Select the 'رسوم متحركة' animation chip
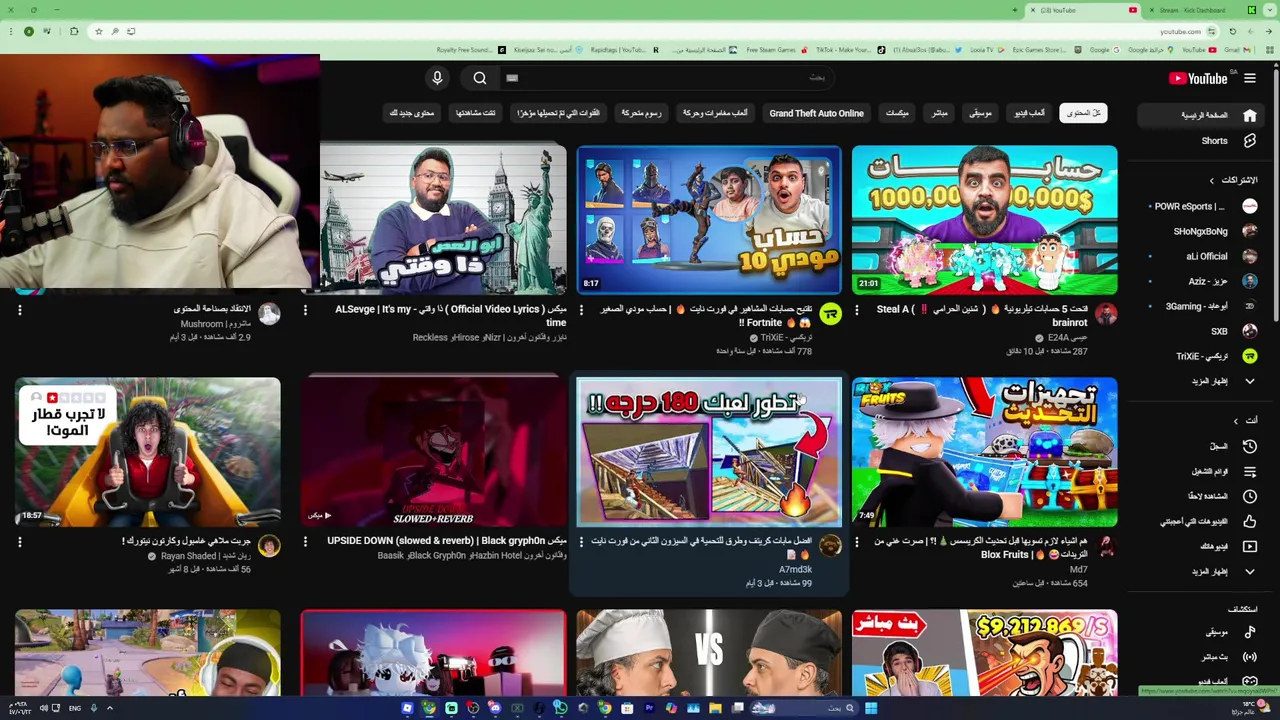 642,113
